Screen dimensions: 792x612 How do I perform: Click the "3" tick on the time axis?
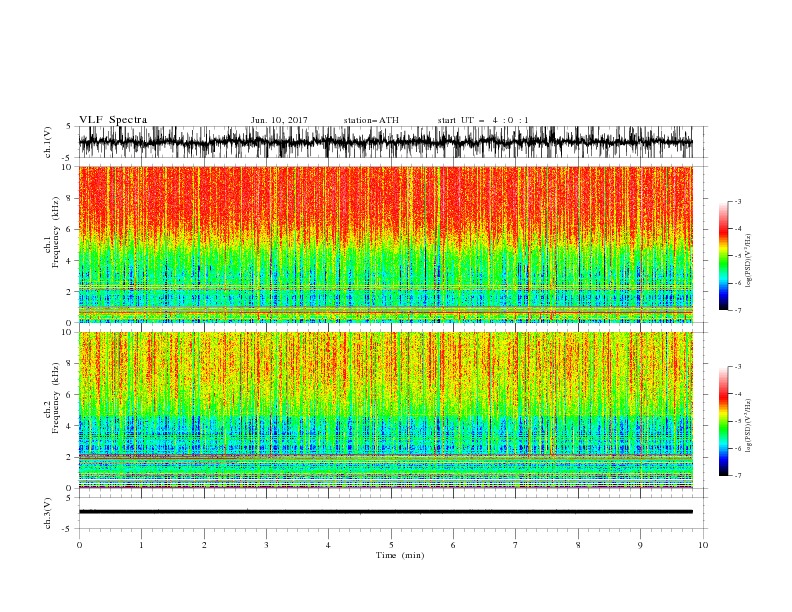coord(266,545)
